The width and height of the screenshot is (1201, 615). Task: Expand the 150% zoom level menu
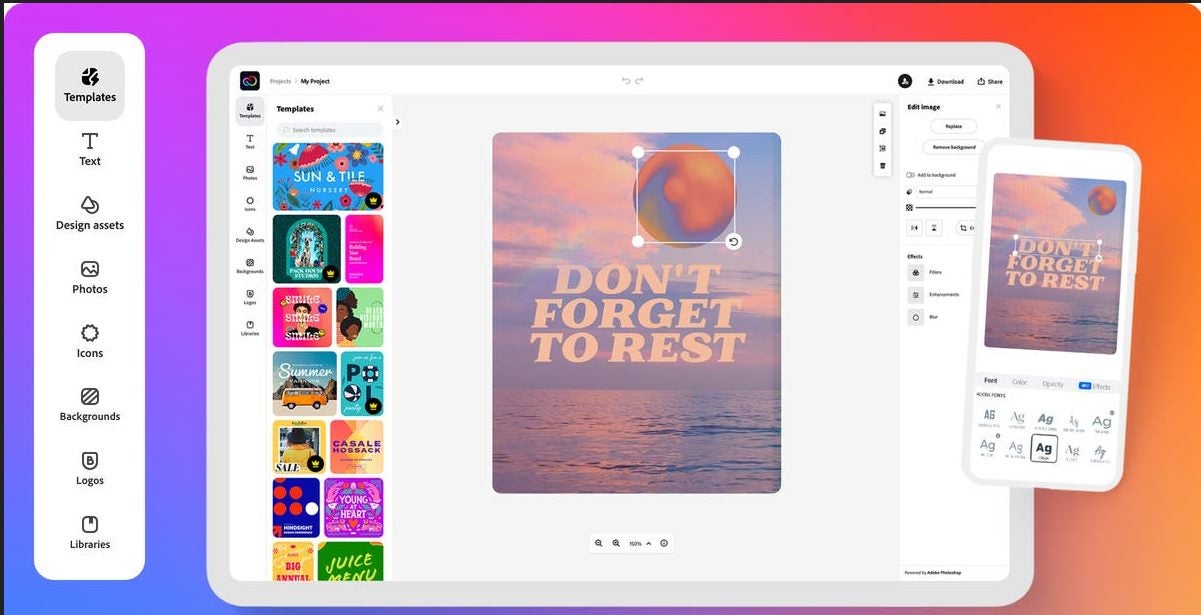640,543
